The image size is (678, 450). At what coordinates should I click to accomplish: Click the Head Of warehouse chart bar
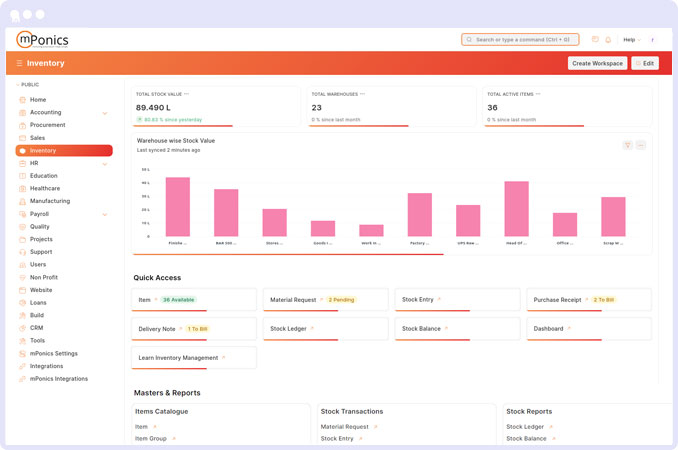point(516,209)
